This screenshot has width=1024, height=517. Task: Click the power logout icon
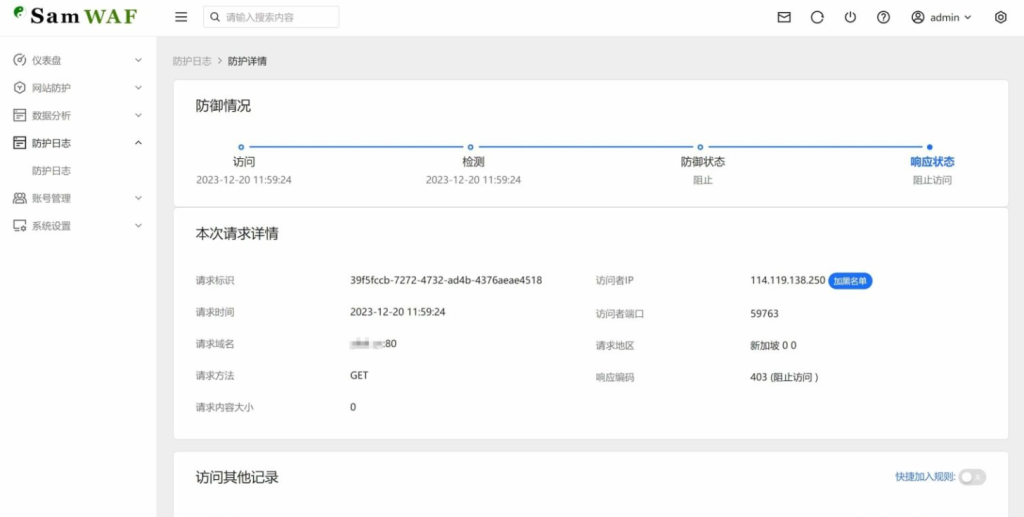coord(850,17)
